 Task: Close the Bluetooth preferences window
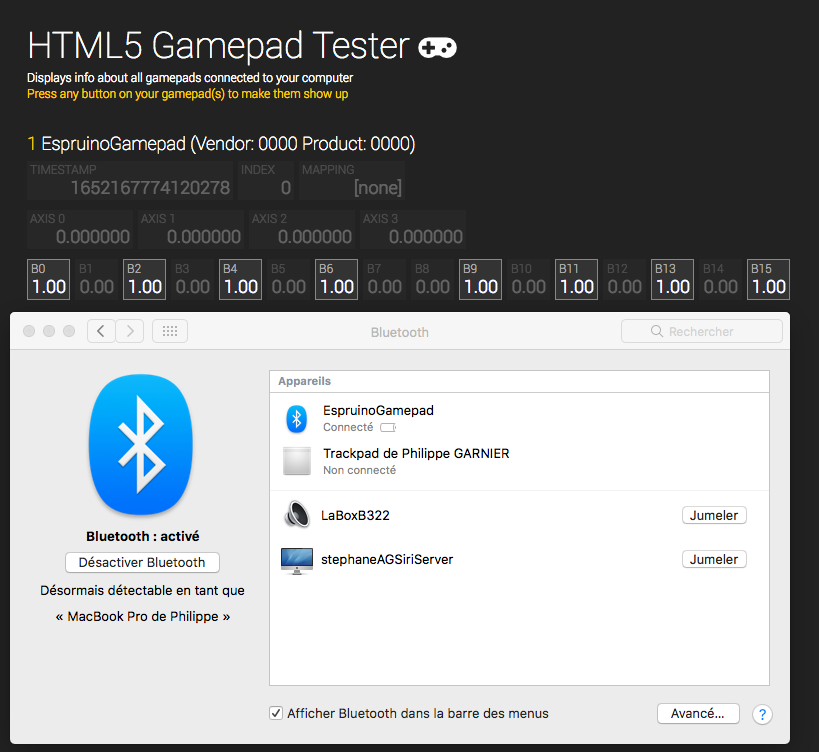pyautogui.click(x=29, y=331)
